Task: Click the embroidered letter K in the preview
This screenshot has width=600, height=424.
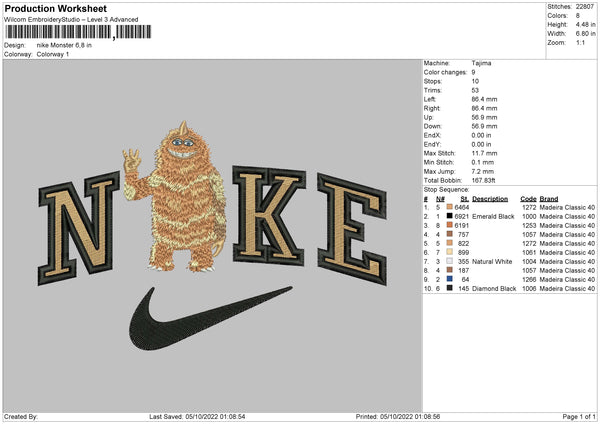Action: point(269,215)
